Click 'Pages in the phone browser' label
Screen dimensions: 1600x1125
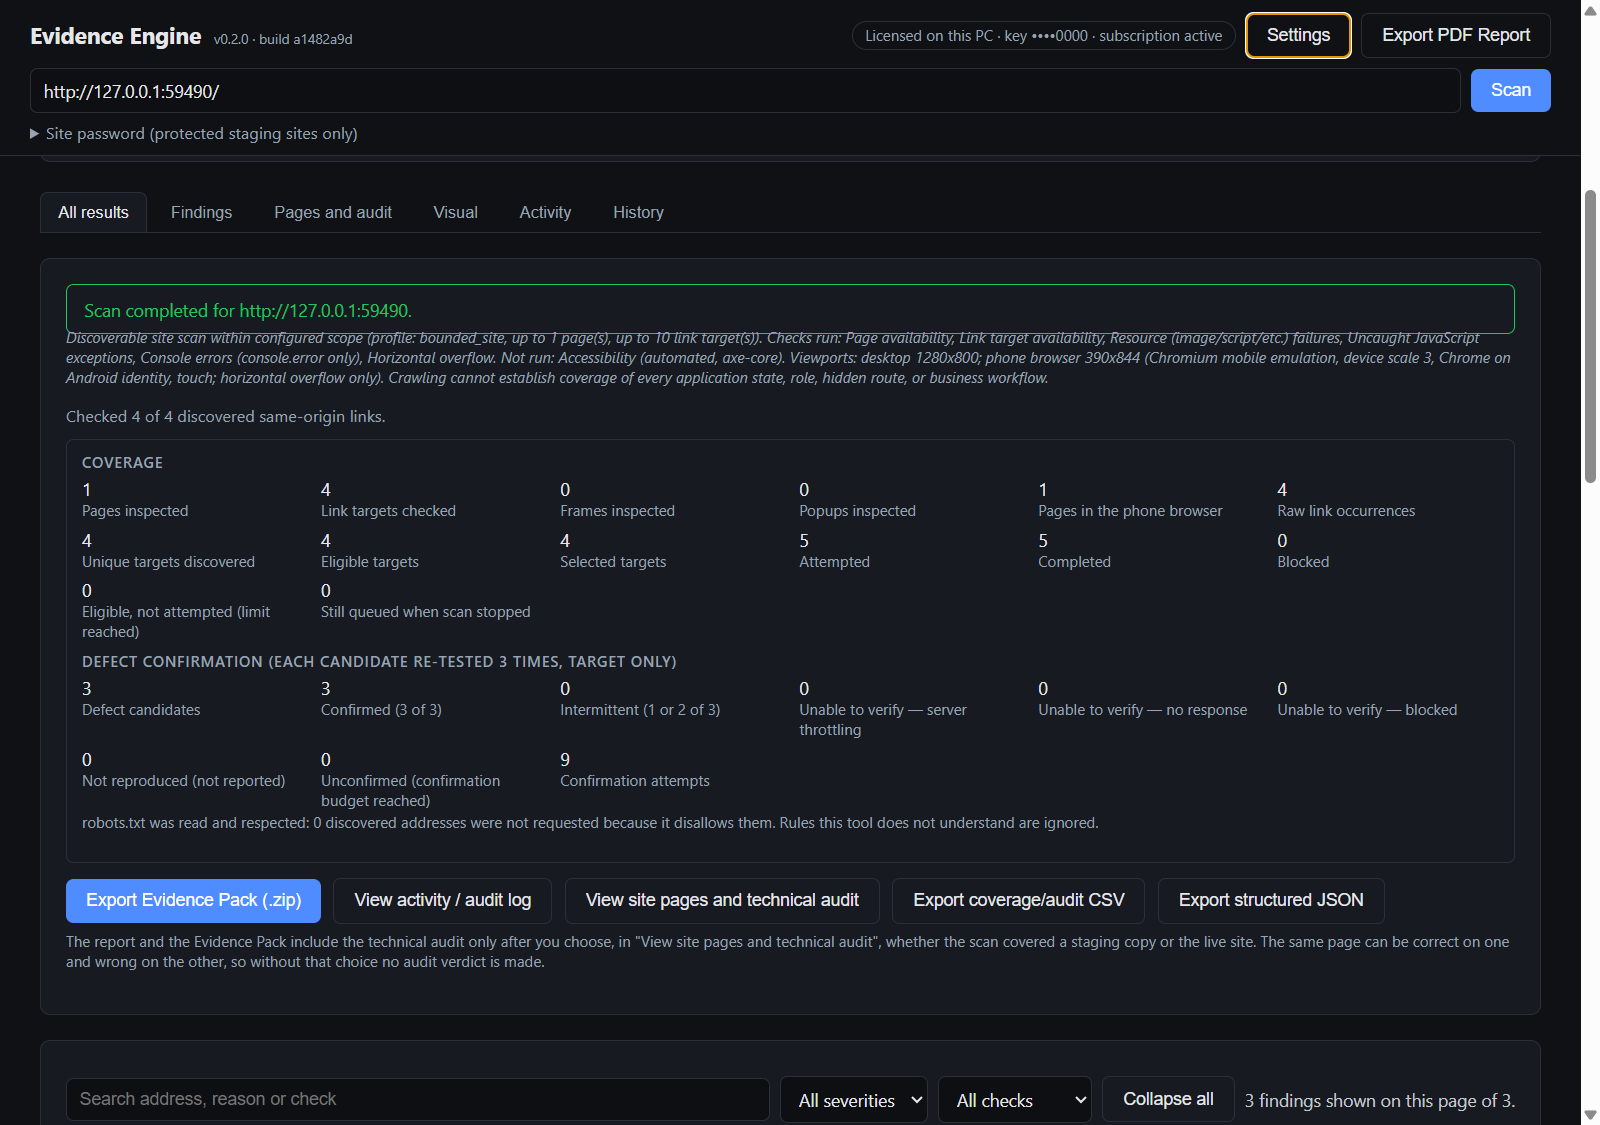pyautogui.click(x=1130, y=511)
